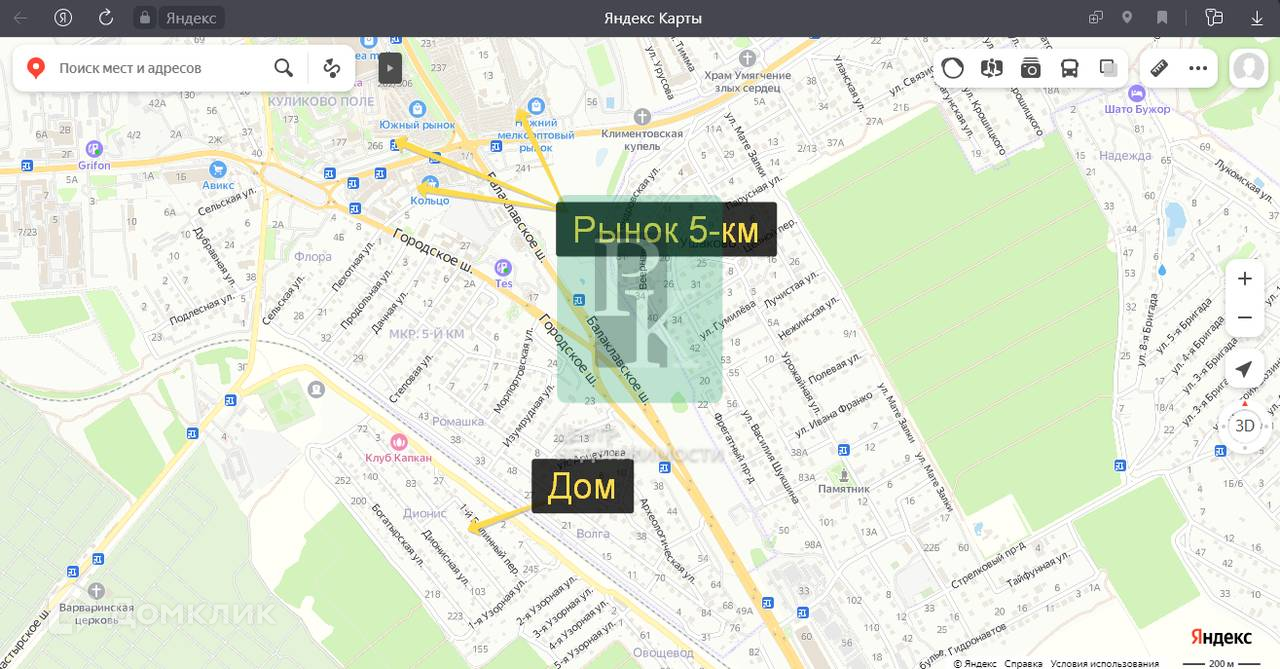
Task: Open the route builder icon
Action: 331,68
